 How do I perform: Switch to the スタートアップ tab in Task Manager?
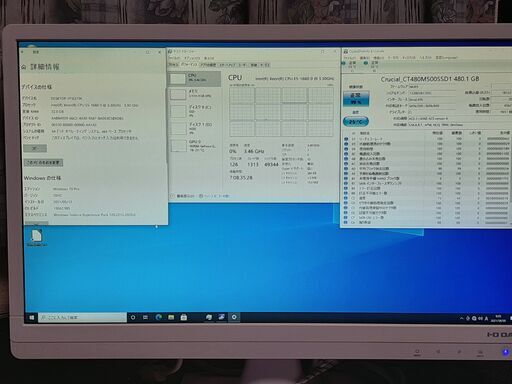(x=227, y=65)
